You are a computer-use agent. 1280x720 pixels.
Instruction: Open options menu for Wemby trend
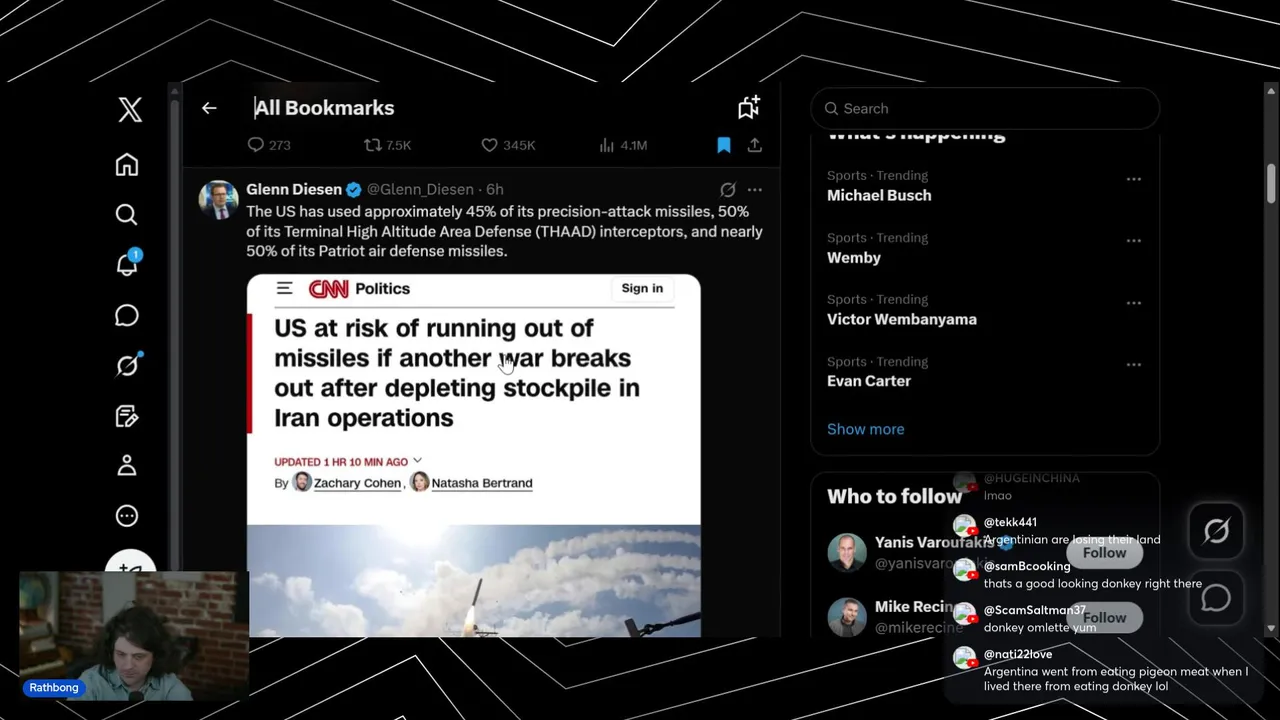point(1134,241)
